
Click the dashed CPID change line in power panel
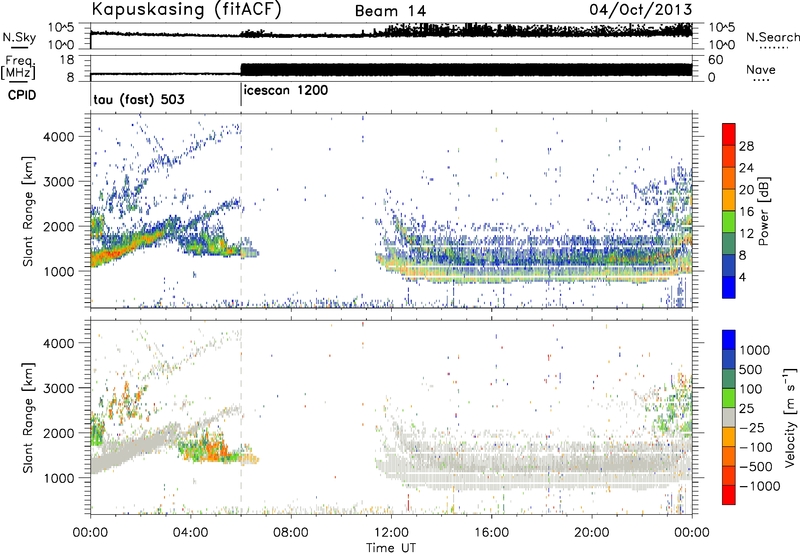[x=241, y=211]
